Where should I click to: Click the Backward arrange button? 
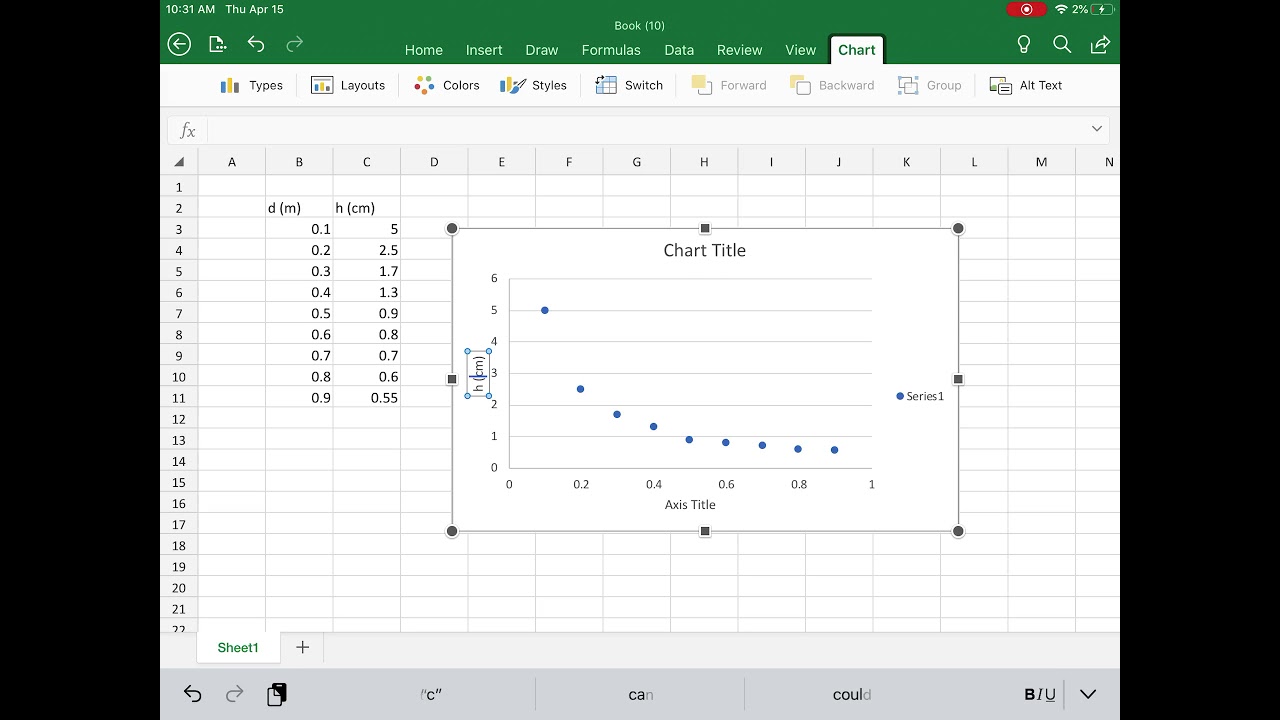832,85
